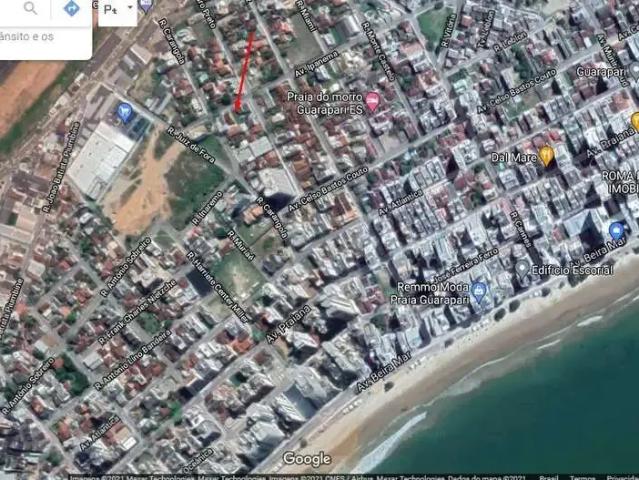639x480 pixels.
Task: Click the R. Harriete Center Miller label
Action: click(217, 287)
